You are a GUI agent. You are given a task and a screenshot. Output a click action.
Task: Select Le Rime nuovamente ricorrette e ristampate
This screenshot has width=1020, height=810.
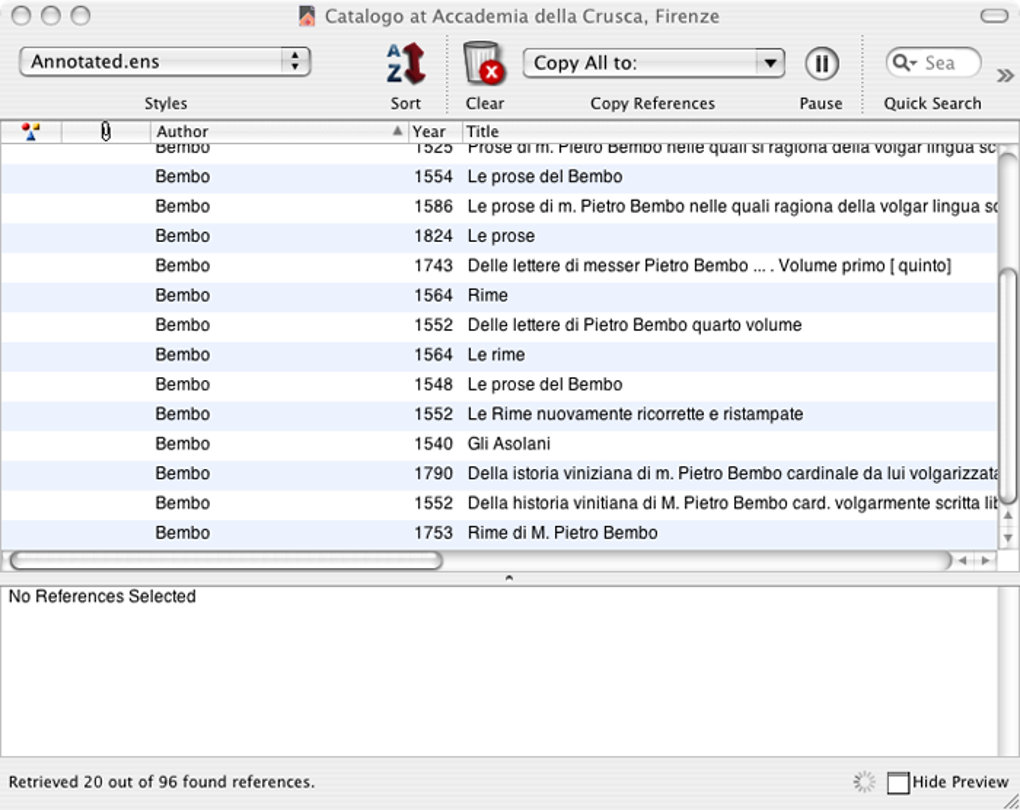pos(499,414)
